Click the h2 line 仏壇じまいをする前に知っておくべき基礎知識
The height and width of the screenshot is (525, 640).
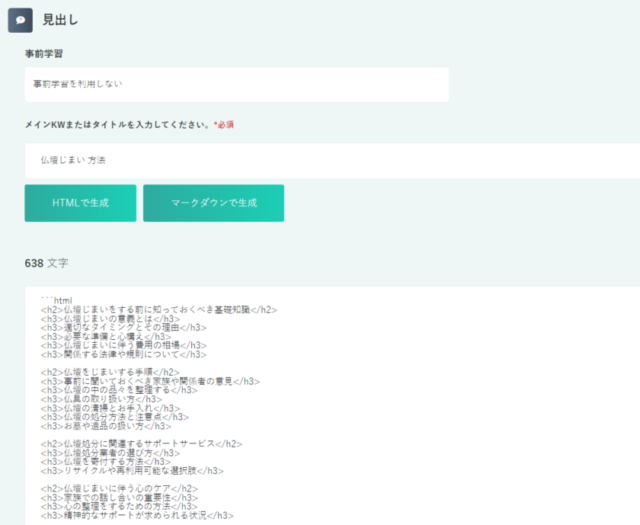[159, 310]
